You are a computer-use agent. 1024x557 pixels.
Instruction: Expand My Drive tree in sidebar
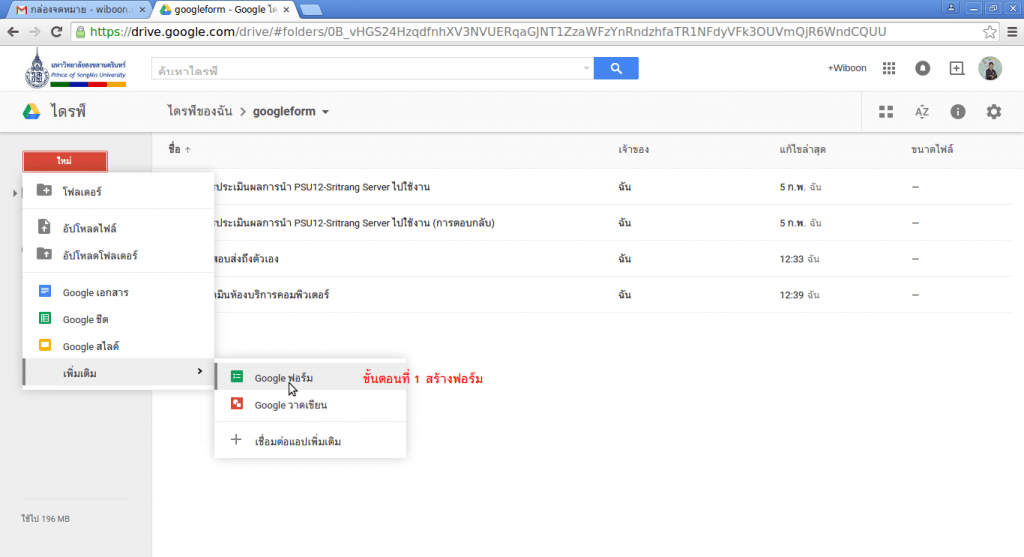click(15, 193)
